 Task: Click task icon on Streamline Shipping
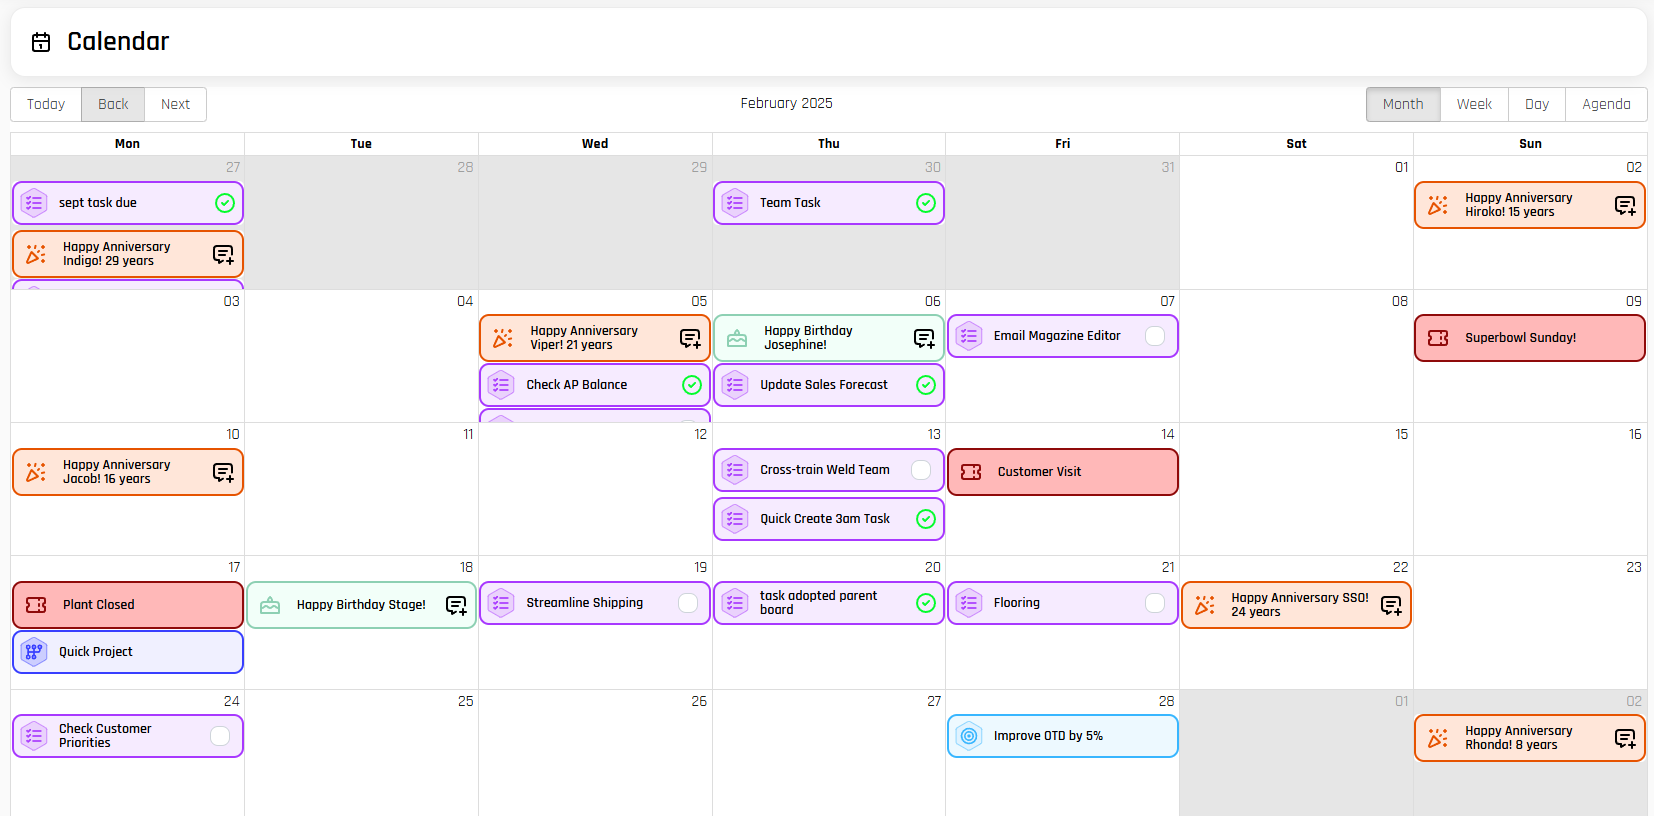[x=501, y=603]
